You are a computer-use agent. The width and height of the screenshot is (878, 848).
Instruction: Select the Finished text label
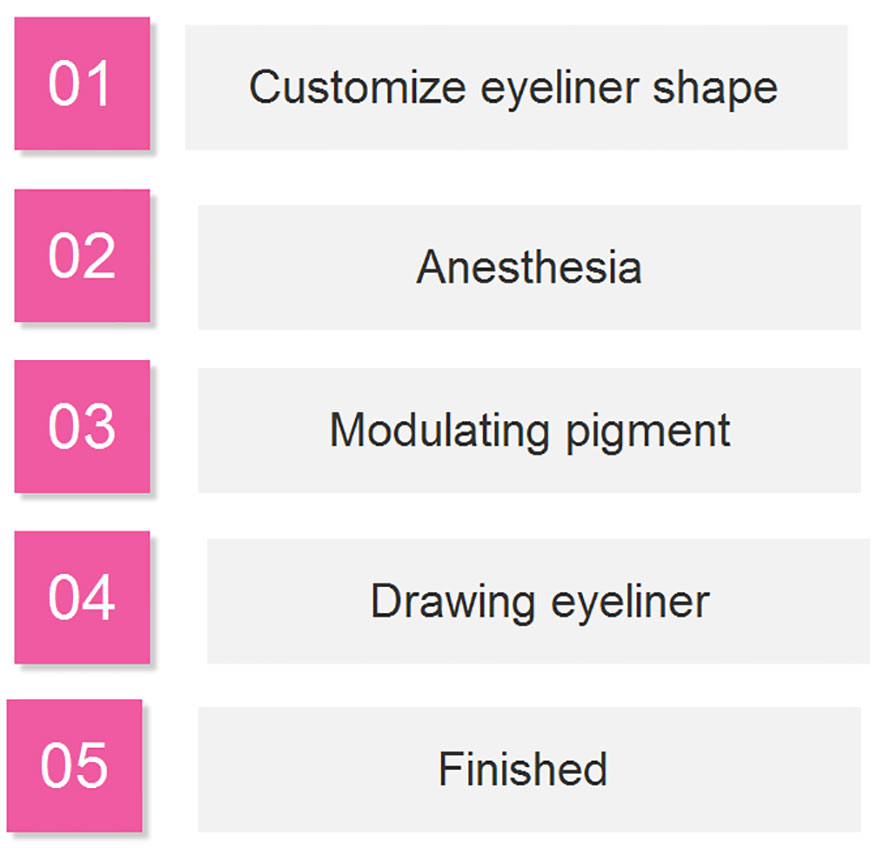point(523,769)
